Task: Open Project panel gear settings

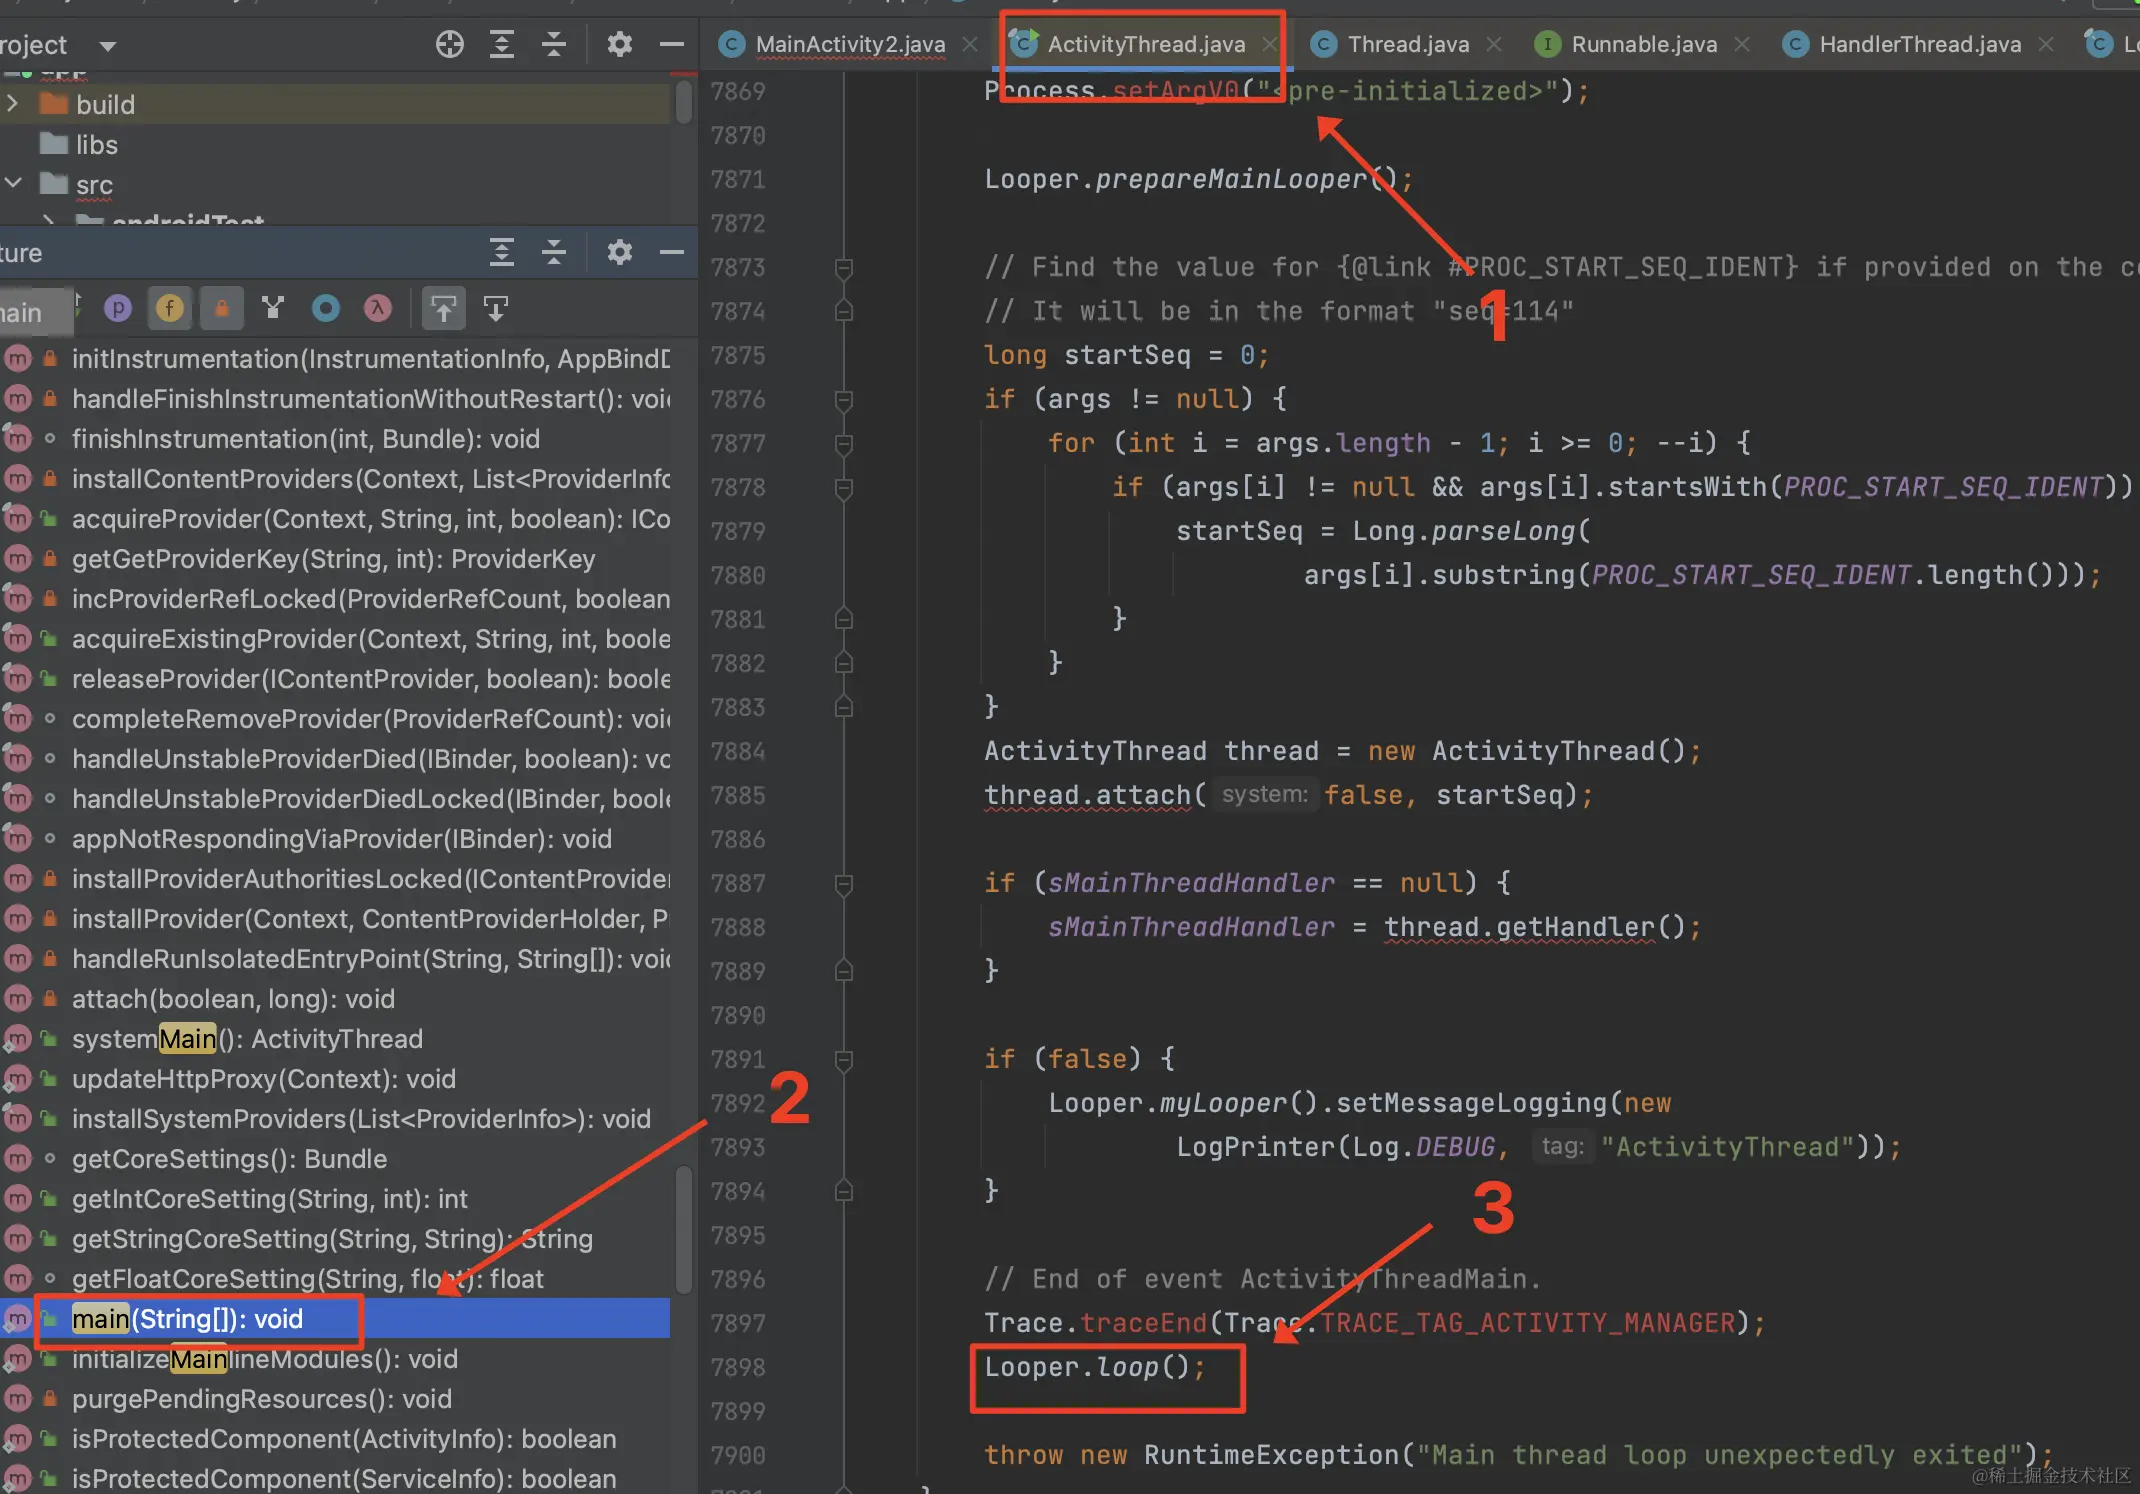Action: 620,44
